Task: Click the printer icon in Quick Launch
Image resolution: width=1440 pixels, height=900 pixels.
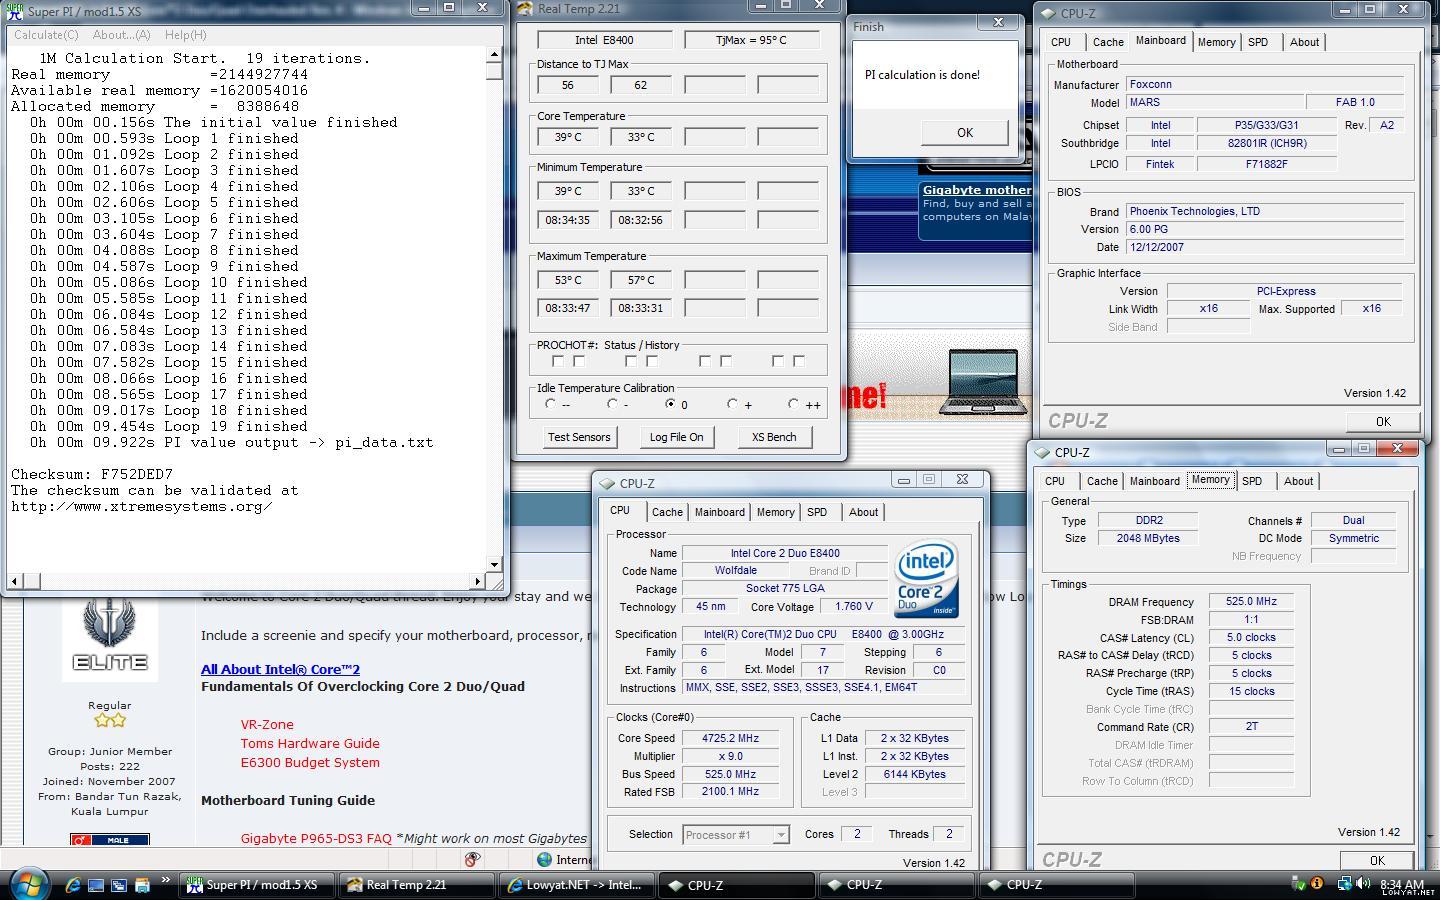Action: pyautogui.click(x=141, y=885)
